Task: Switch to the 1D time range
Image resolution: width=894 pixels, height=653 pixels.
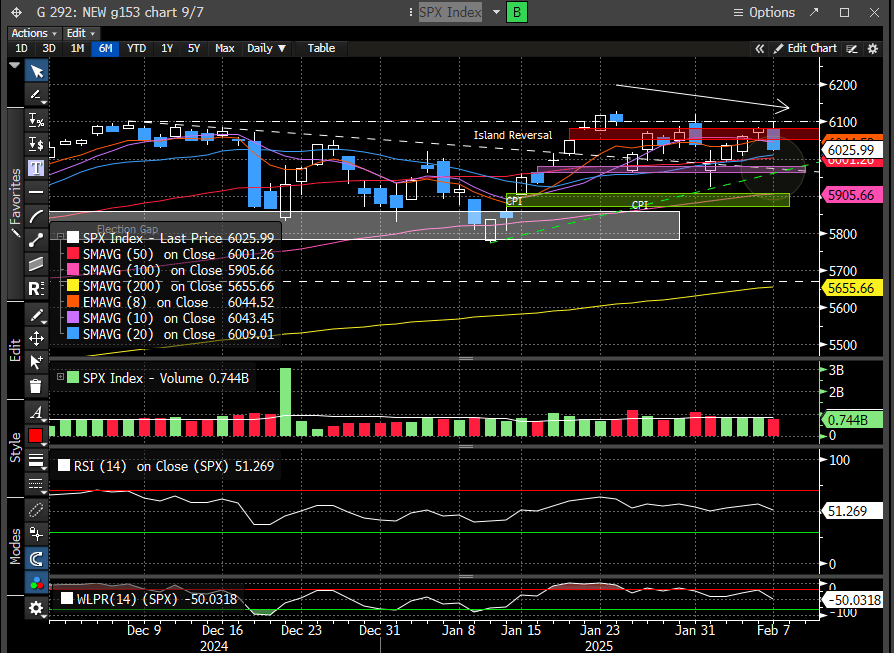Action: tap(21, 48)
